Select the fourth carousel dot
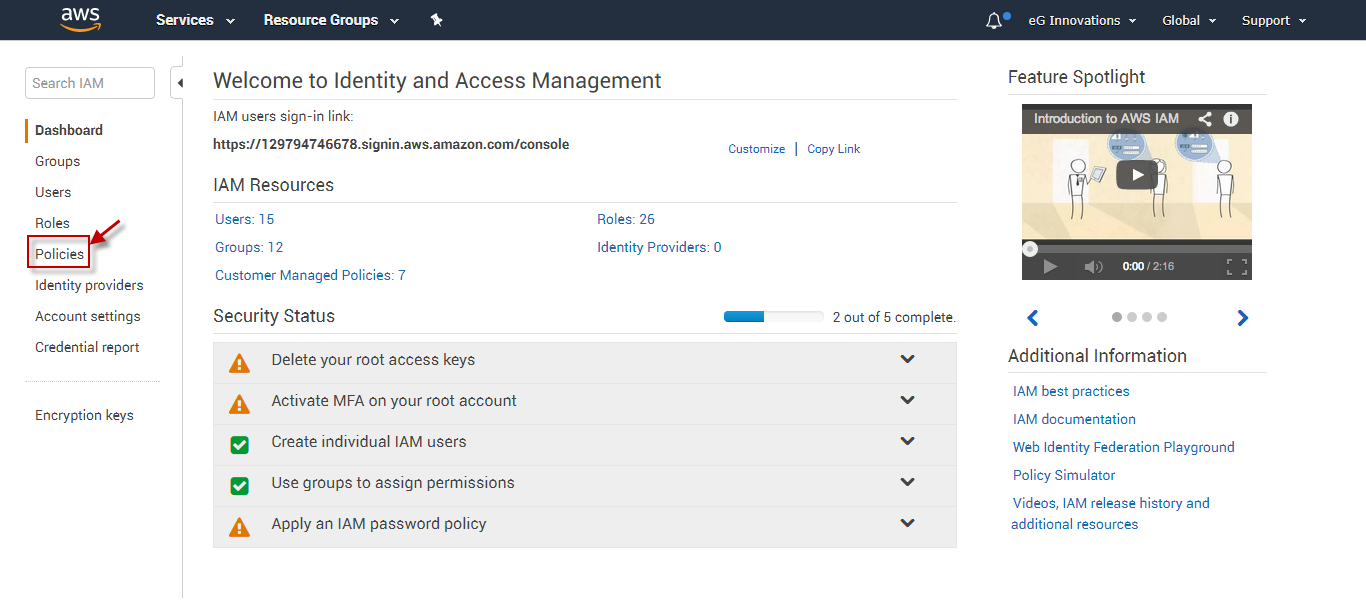Screen dimensions: 1366x604 point(1162,317)
